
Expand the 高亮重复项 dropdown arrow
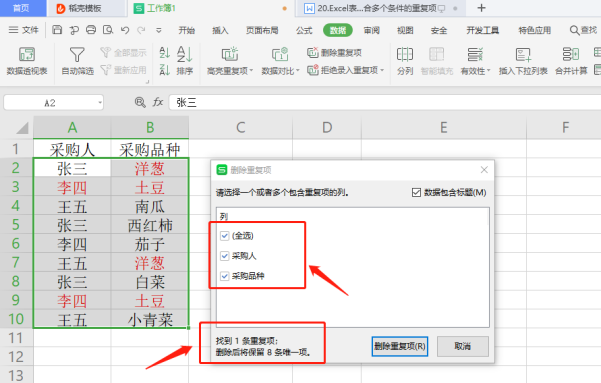coord(251,71)
